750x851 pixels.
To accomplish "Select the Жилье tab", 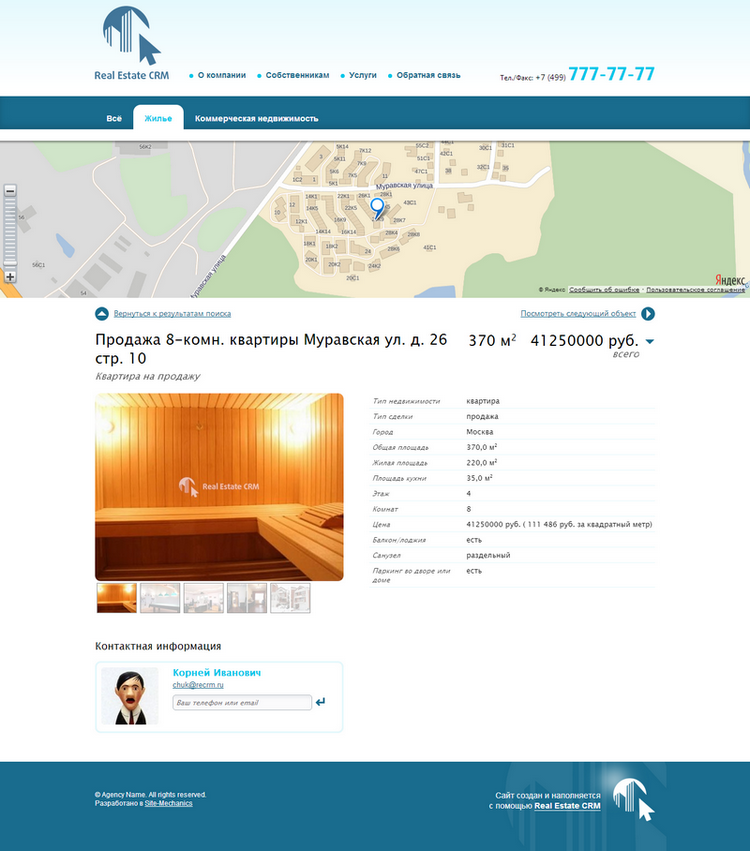I will click(x=158, y=118).
